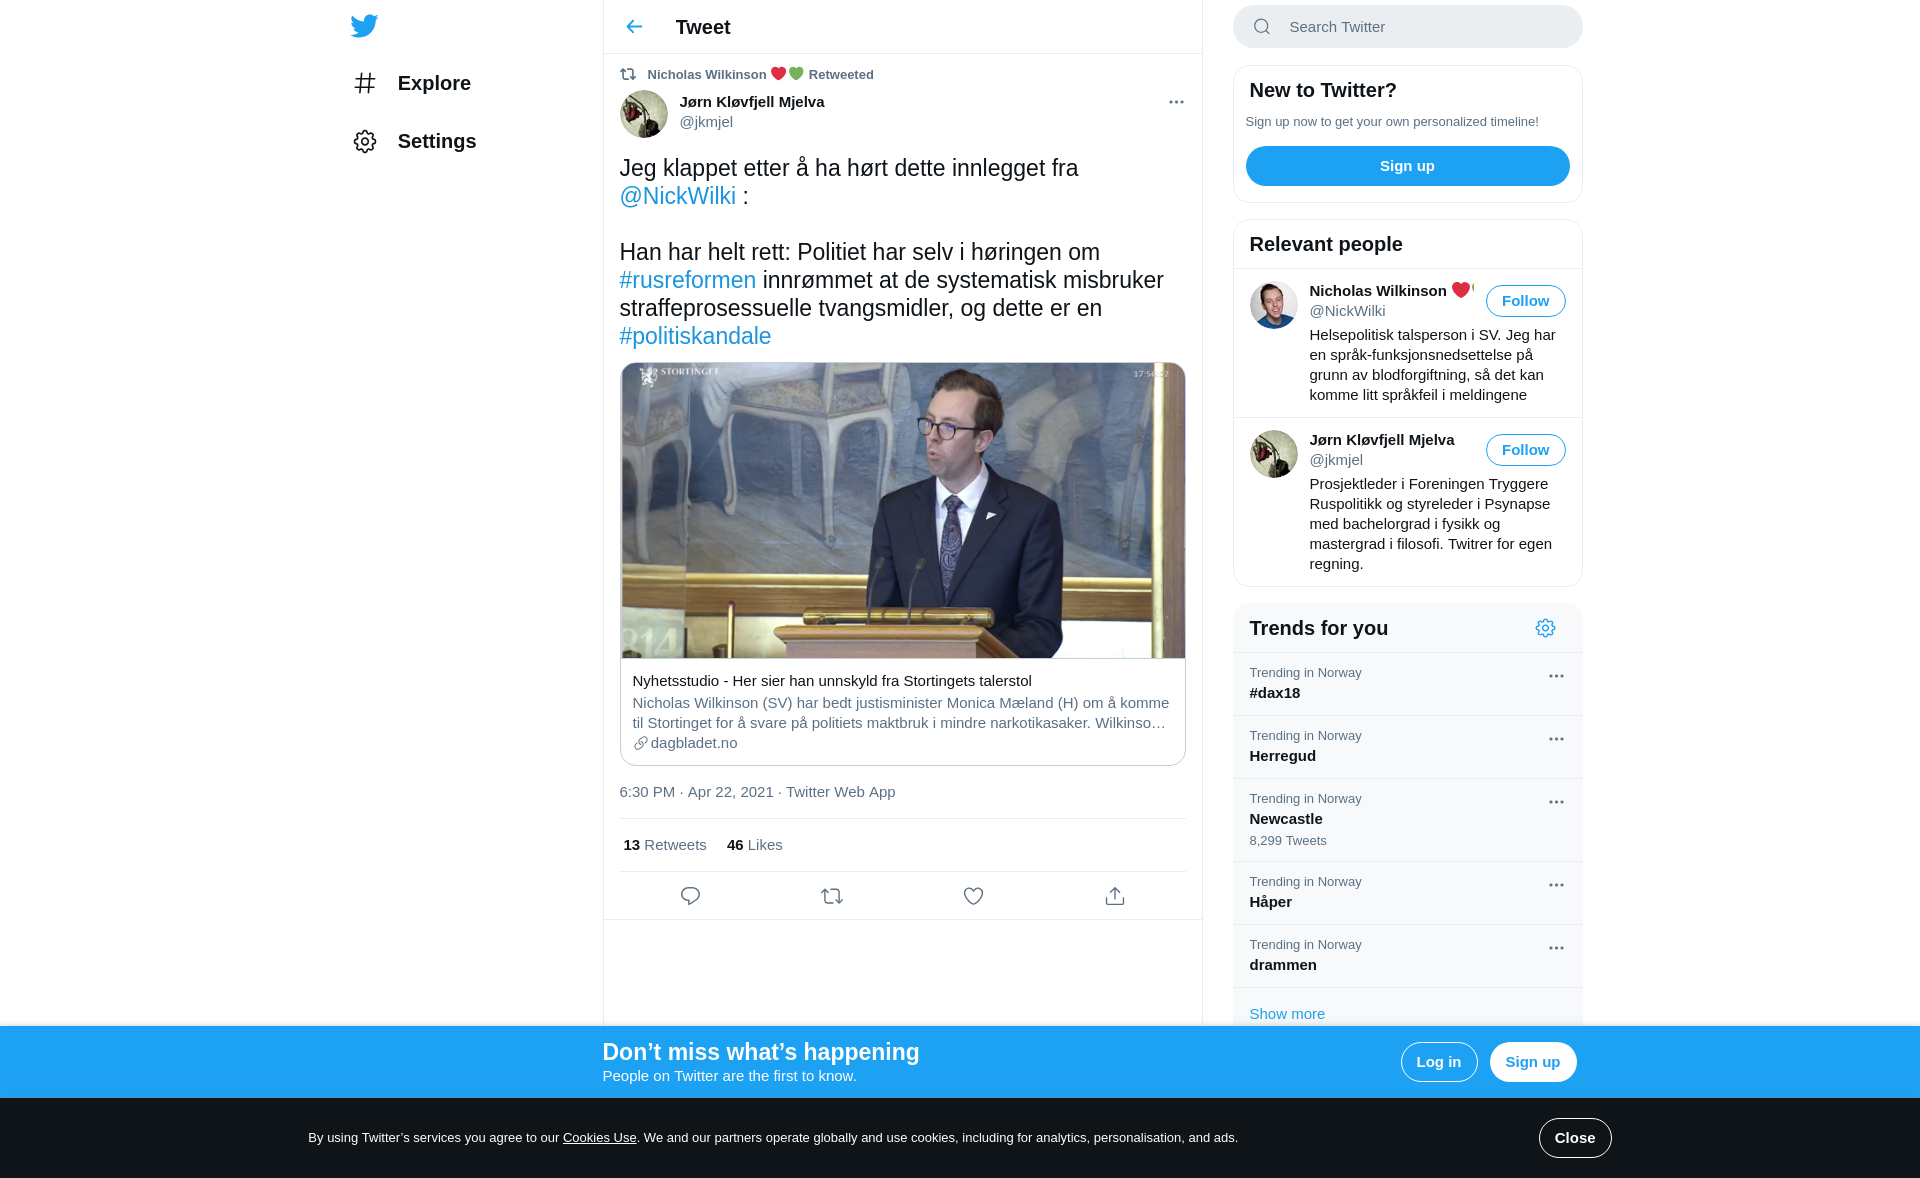Open more options for #dax18 trend
1920x1178 pixels.
click(x=1556, y=676)
